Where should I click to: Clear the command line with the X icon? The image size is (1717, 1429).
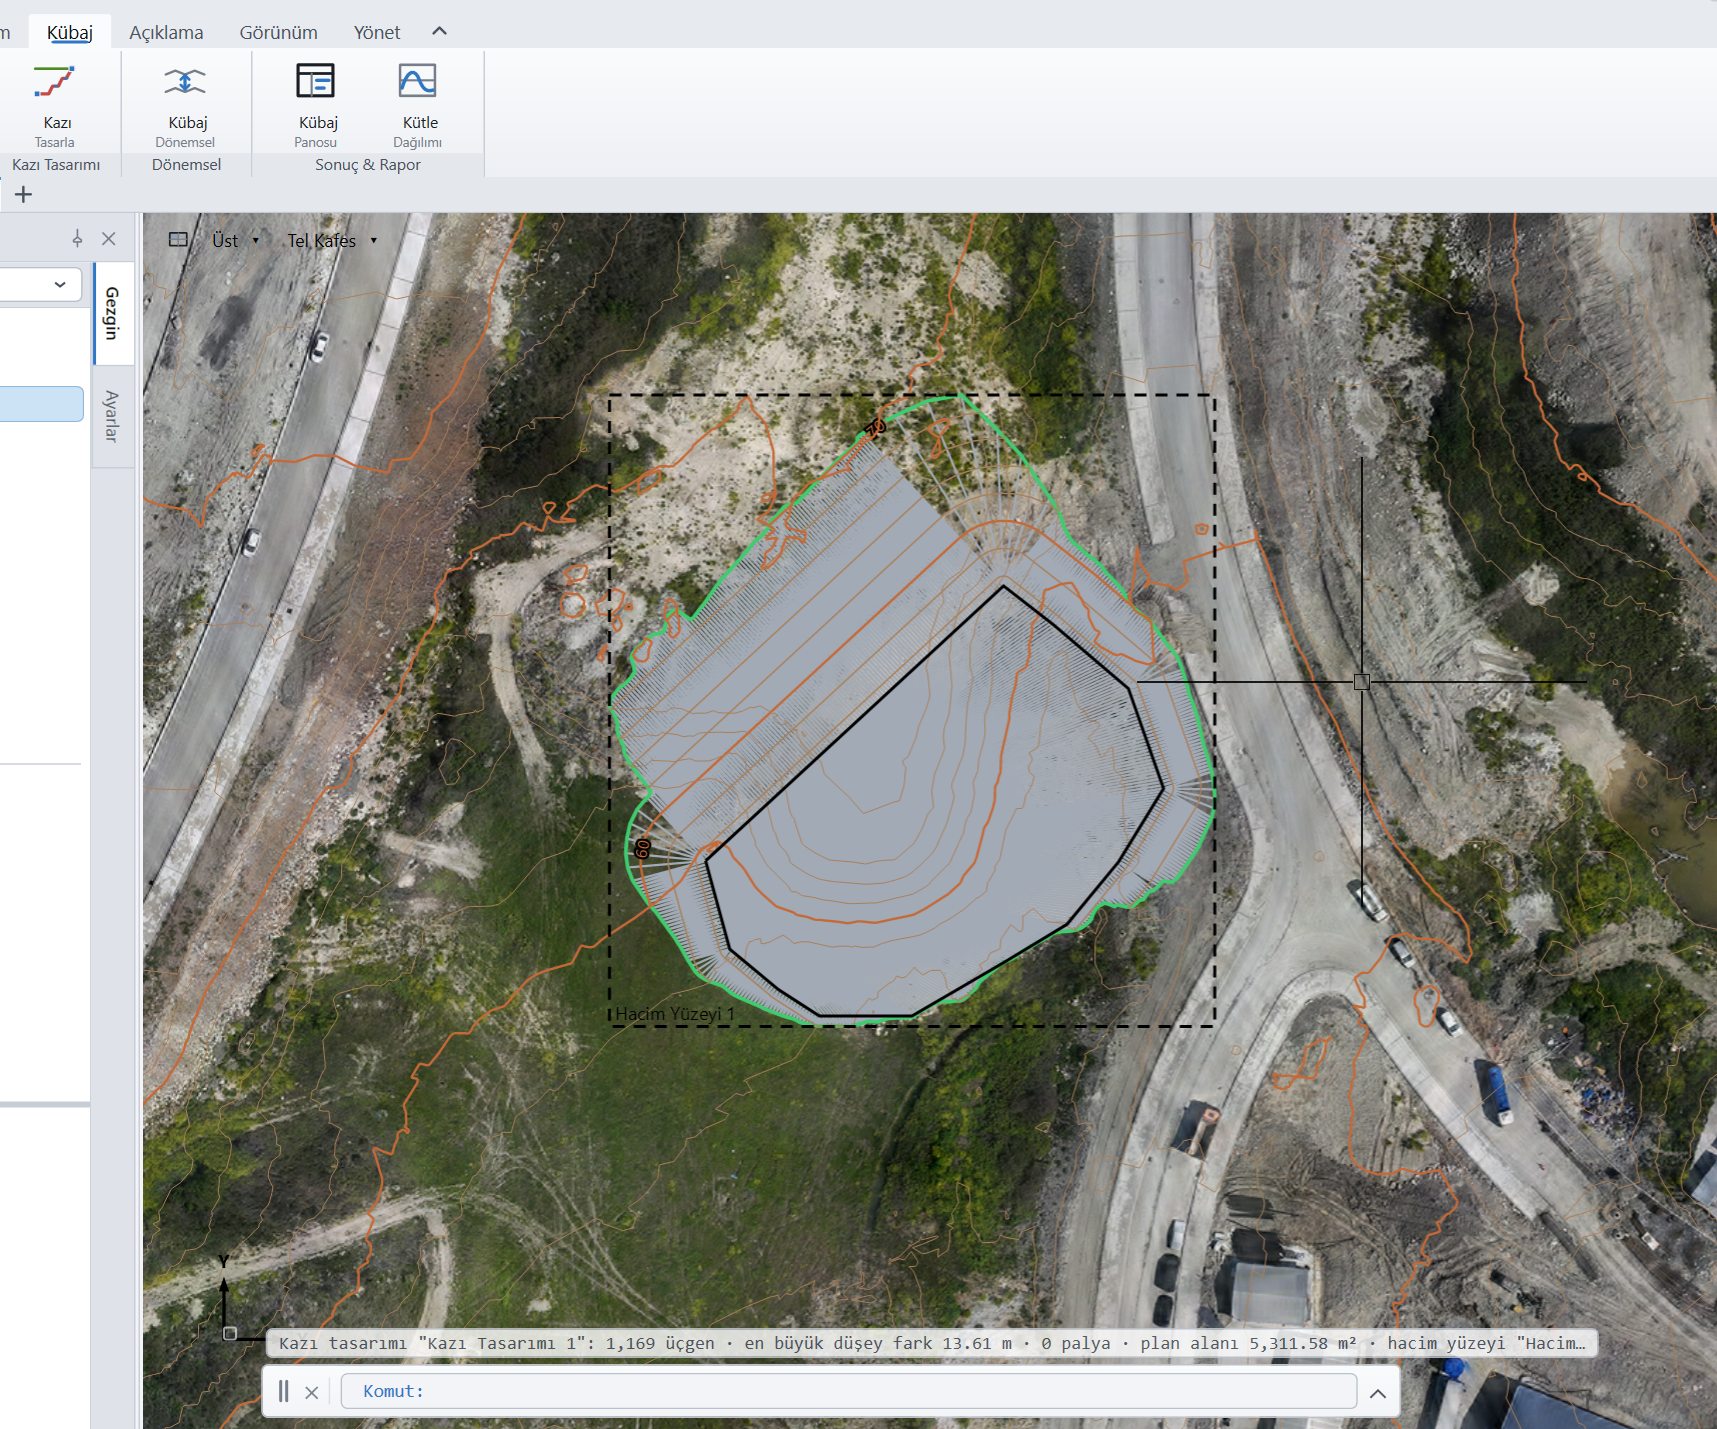click(x=312, y=1392)
